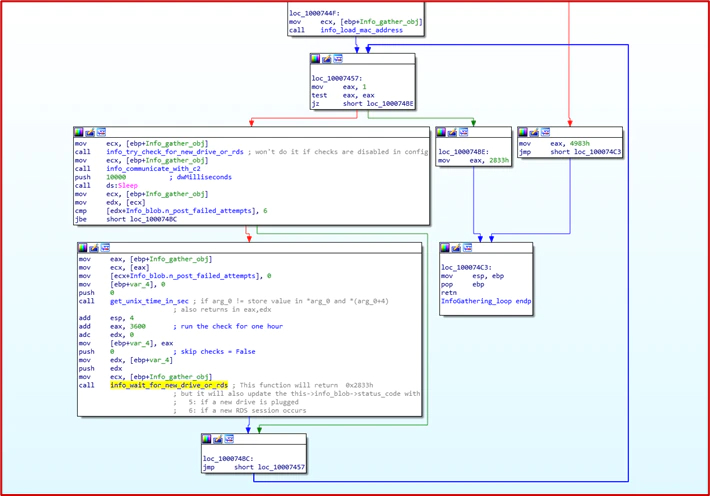Click the third header icon on the get_unix_time_in_sec node
The width and height of the screenshot is (710, 496).
click(x=105, y=247)
